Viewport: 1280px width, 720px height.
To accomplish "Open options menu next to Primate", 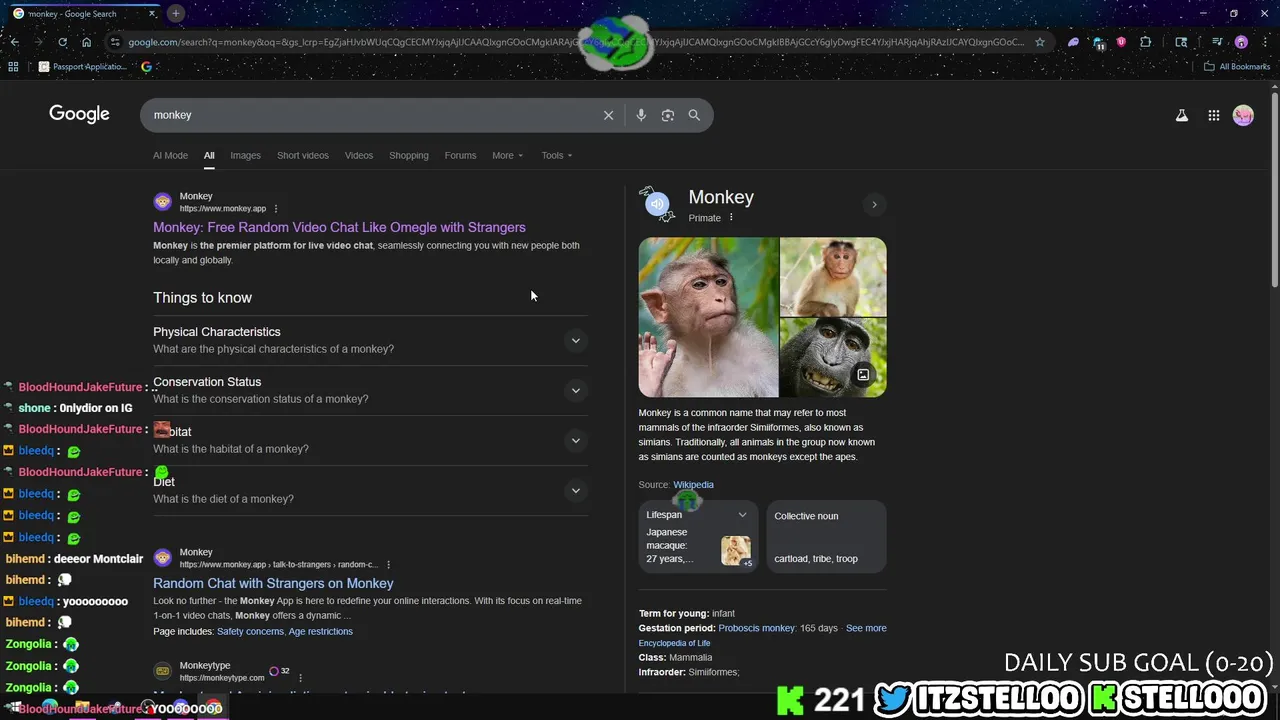I will [x=731, y=218].
